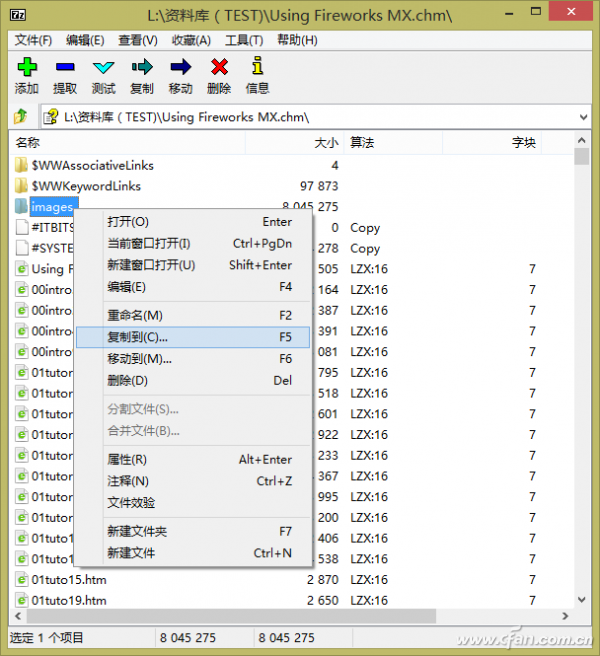600x656 pixels.
Task: Select the 01tuto19.htm file name
Action: (69, 600)
